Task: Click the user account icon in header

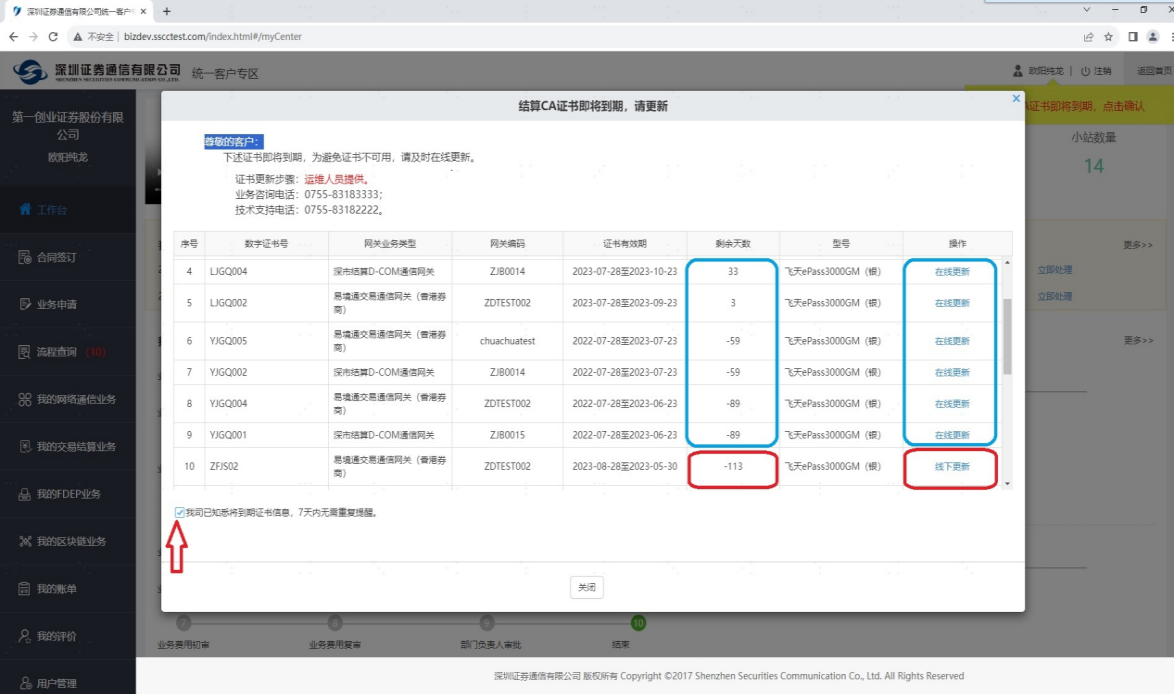Action: (x=1018, y=71)
